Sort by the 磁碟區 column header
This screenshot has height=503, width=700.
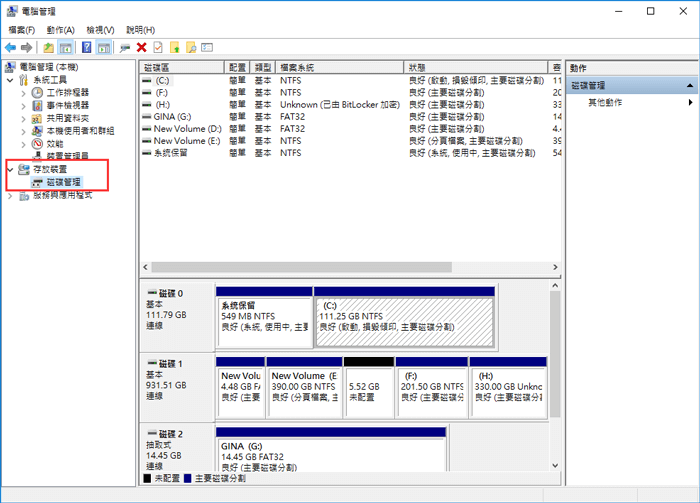pos(182,67)
